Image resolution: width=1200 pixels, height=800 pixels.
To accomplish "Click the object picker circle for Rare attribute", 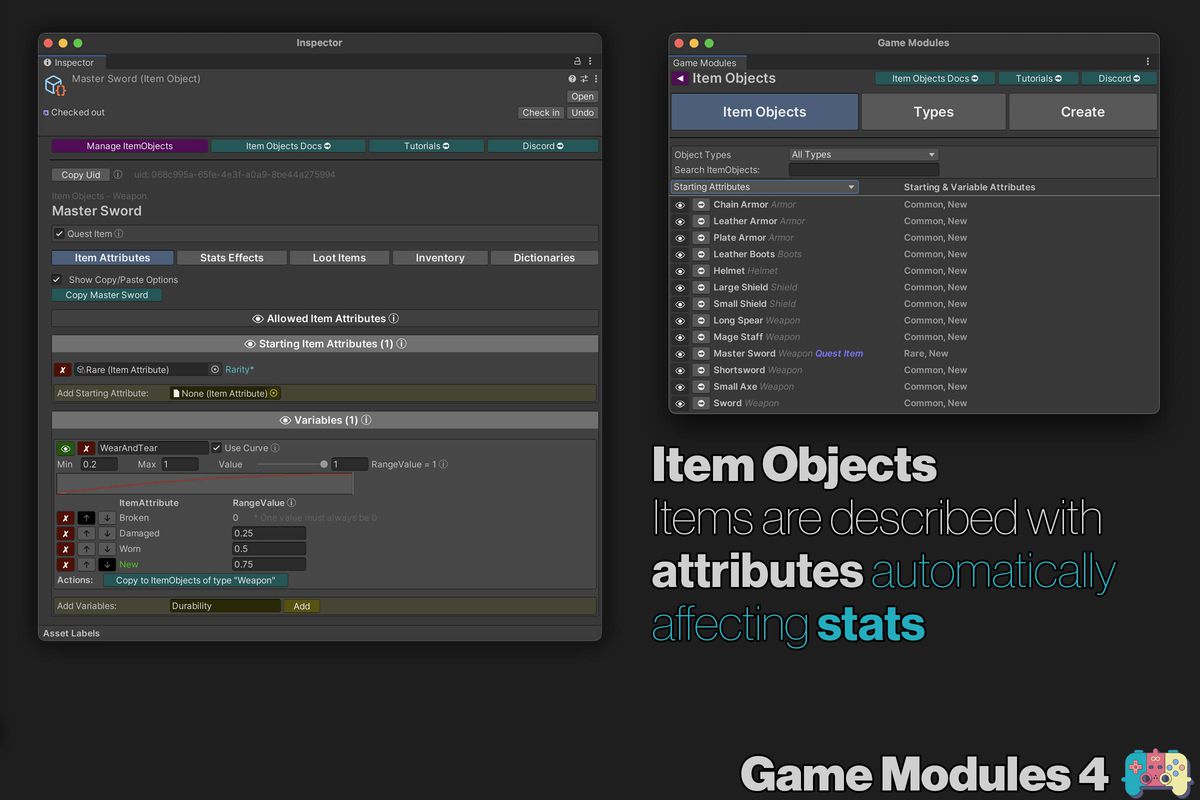I will click(x=214, y=370).
